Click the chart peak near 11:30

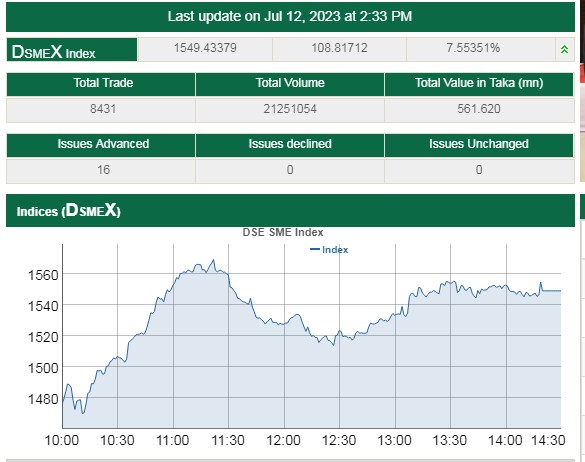[x=213, y=260]
